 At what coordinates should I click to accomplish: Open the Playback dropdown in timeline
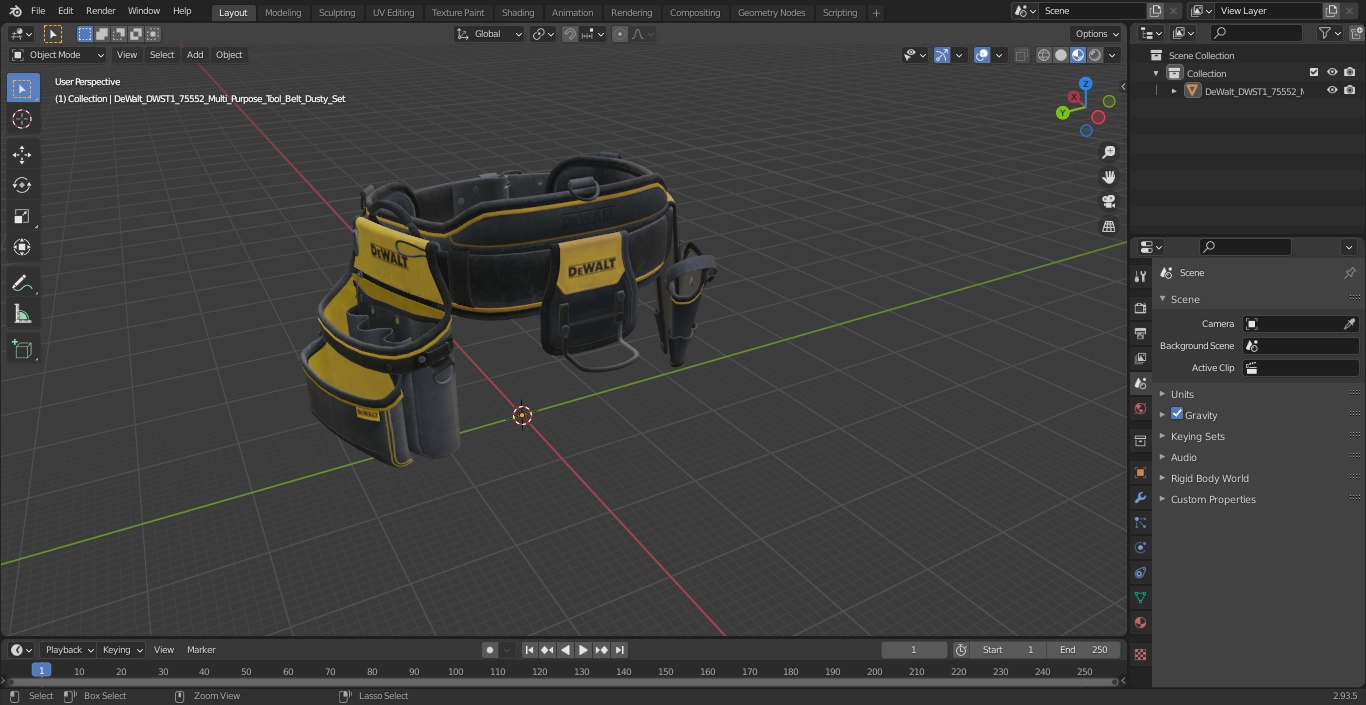68,650
